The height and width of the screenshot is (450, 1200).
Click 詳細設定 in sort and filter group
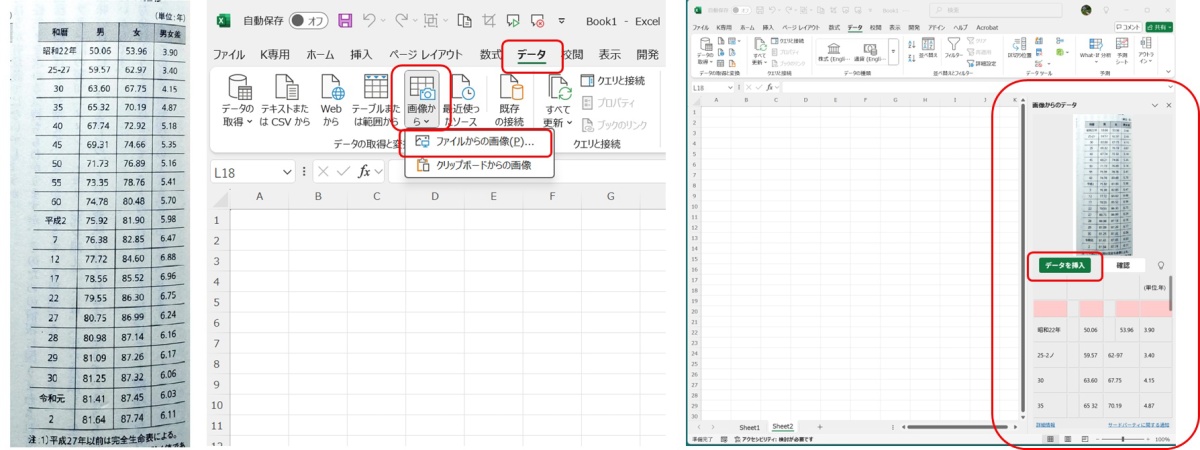(982, 62)
